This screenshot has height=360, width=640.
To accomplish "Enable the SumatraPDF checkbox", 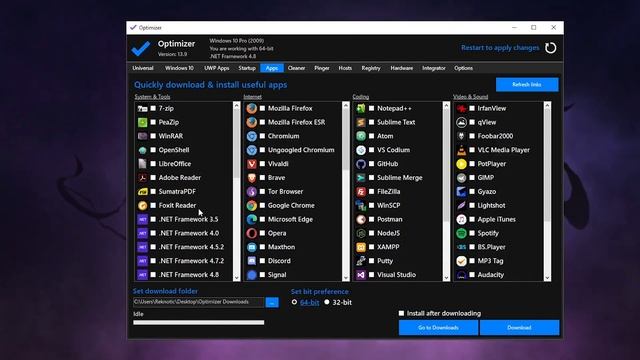I will click(153, 191).
